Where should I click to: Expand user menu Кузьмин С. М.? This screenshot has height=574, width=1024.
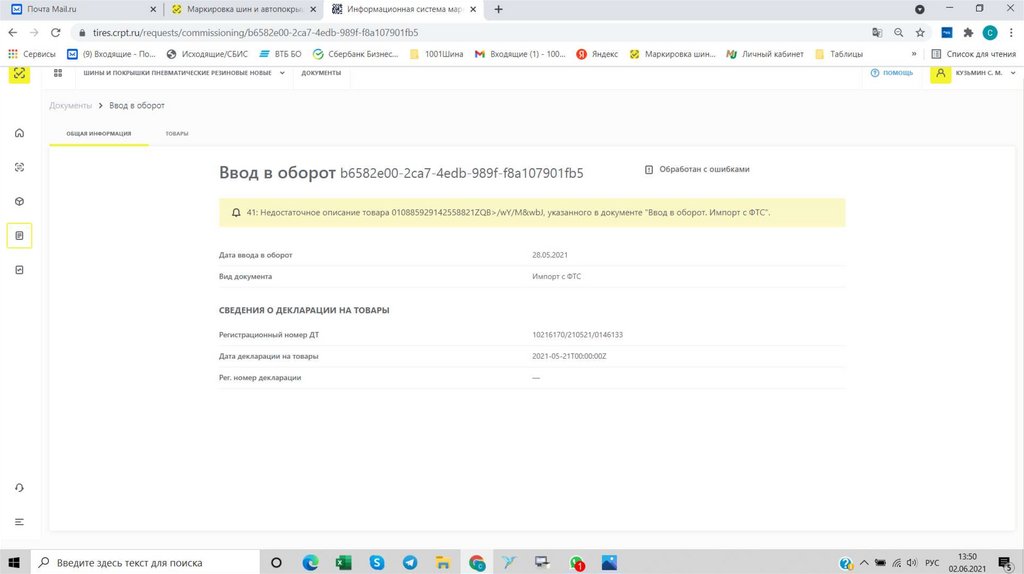point(985,73)
